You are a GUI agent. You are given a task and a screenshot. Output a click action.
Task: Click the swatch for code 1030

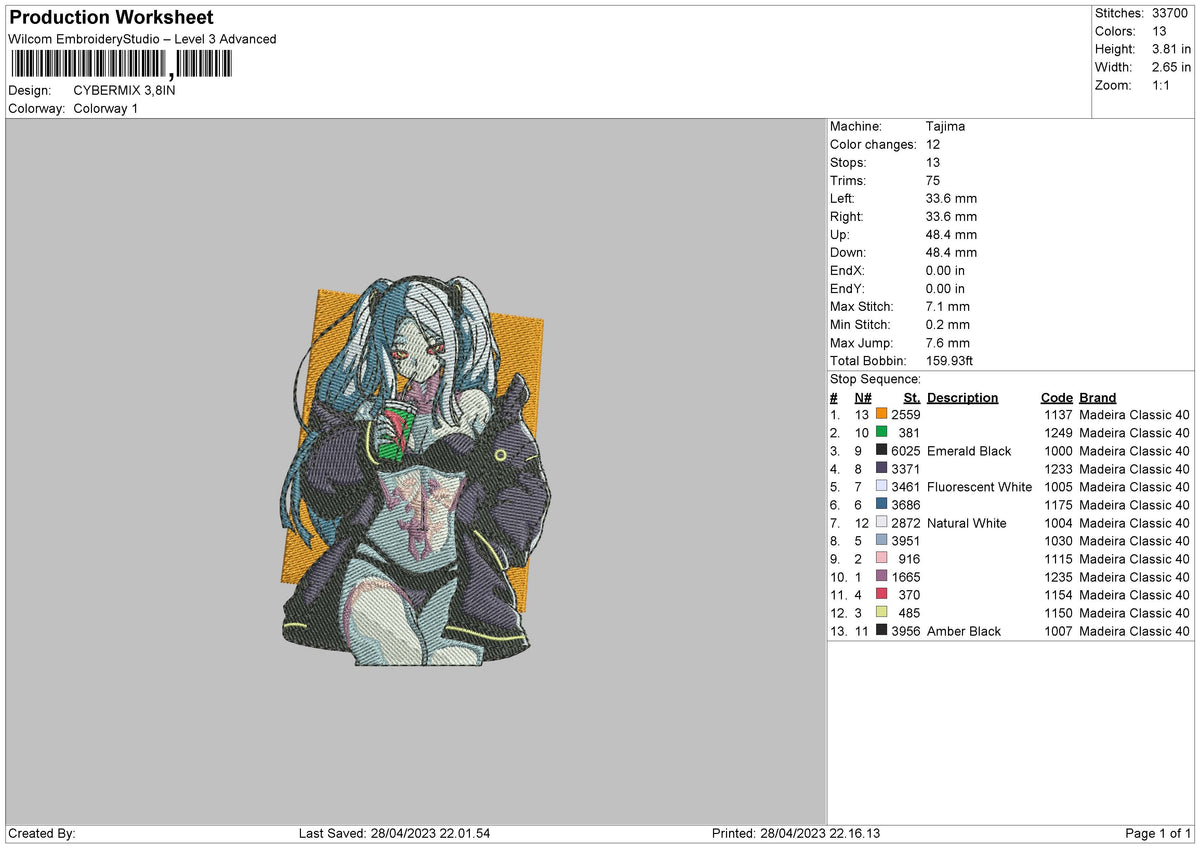tap(881, 540)
